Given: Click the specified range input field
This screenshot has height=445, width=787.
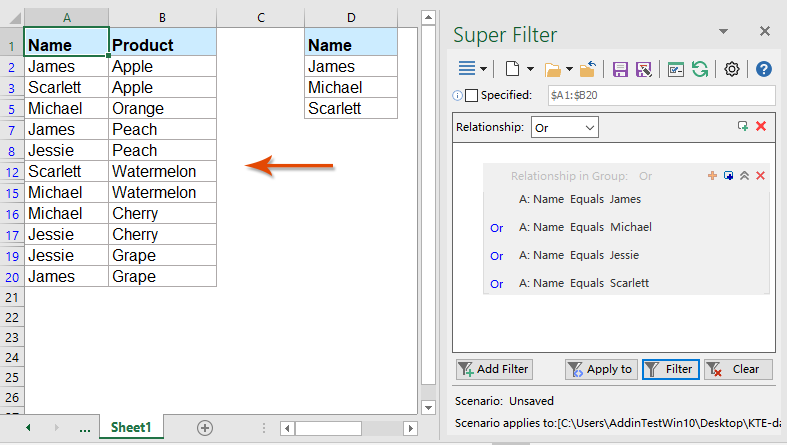Looking at the screenshot, I should (x=660, y=96).
